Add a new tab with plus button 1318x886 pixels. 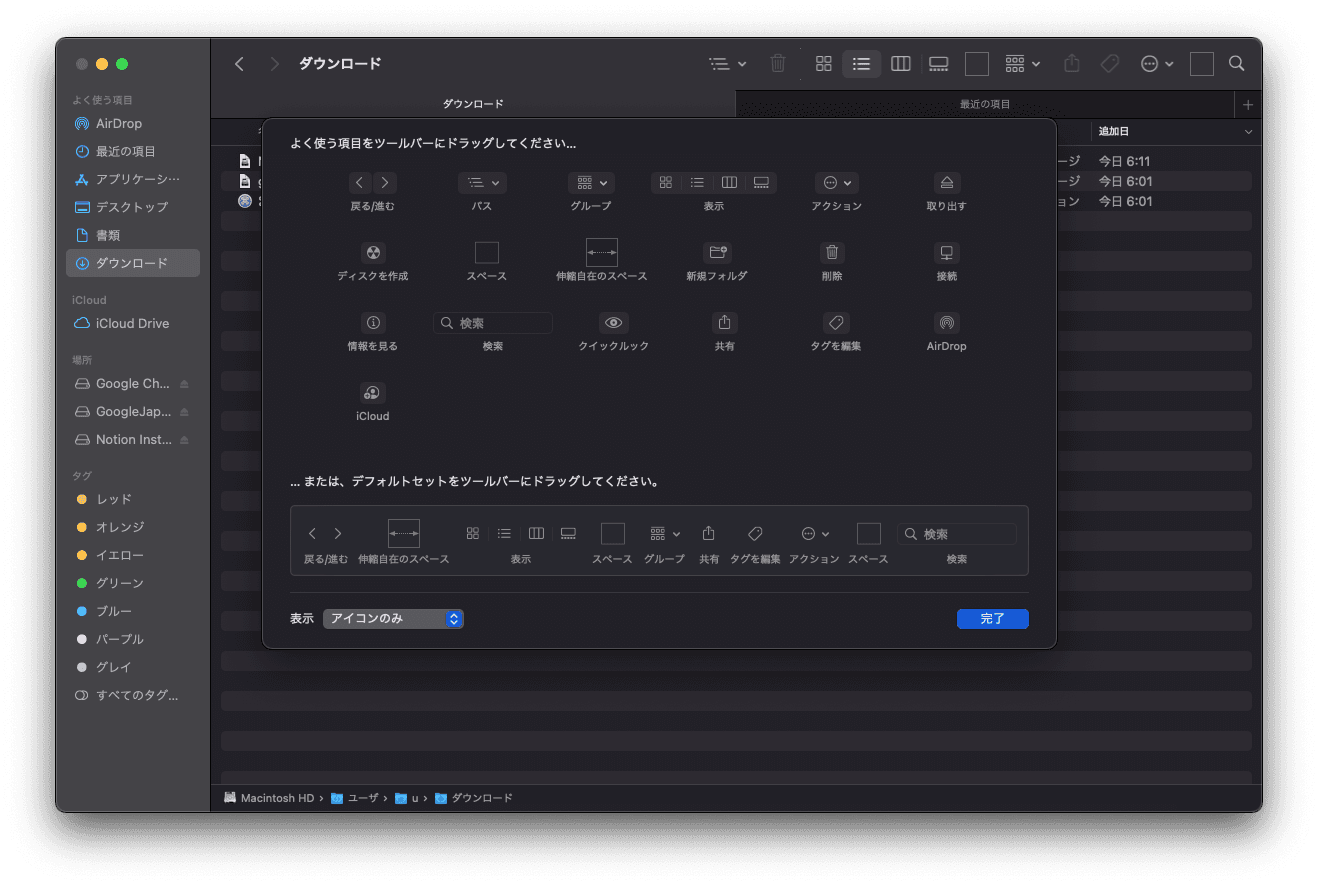[1248, 104]
